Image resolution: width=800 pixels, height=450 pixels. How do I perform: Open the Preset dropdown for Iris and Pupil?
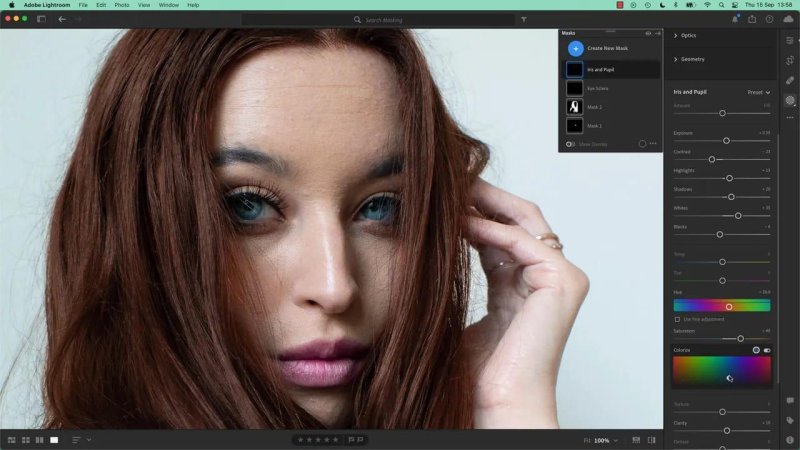pyautogui.click(x=759, y=92)
